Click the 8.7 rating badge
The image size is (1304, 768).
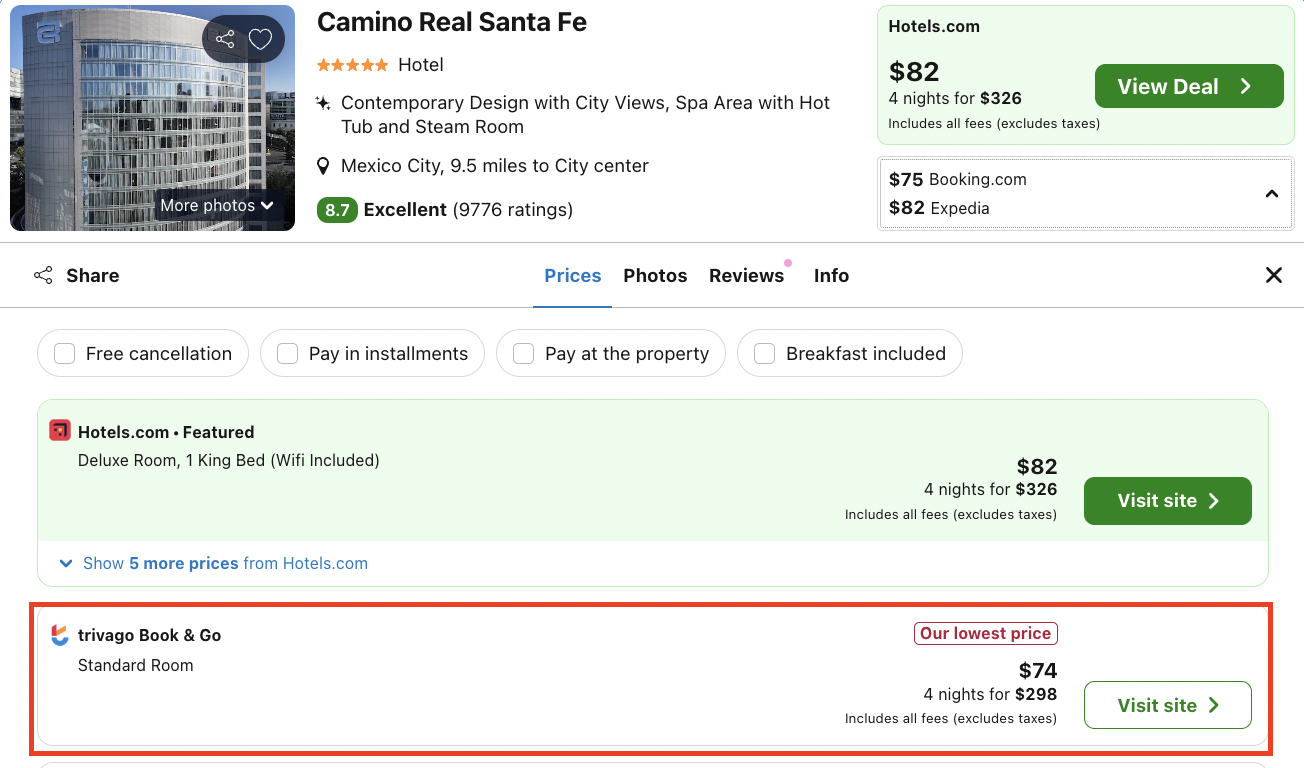coord(337,210)
